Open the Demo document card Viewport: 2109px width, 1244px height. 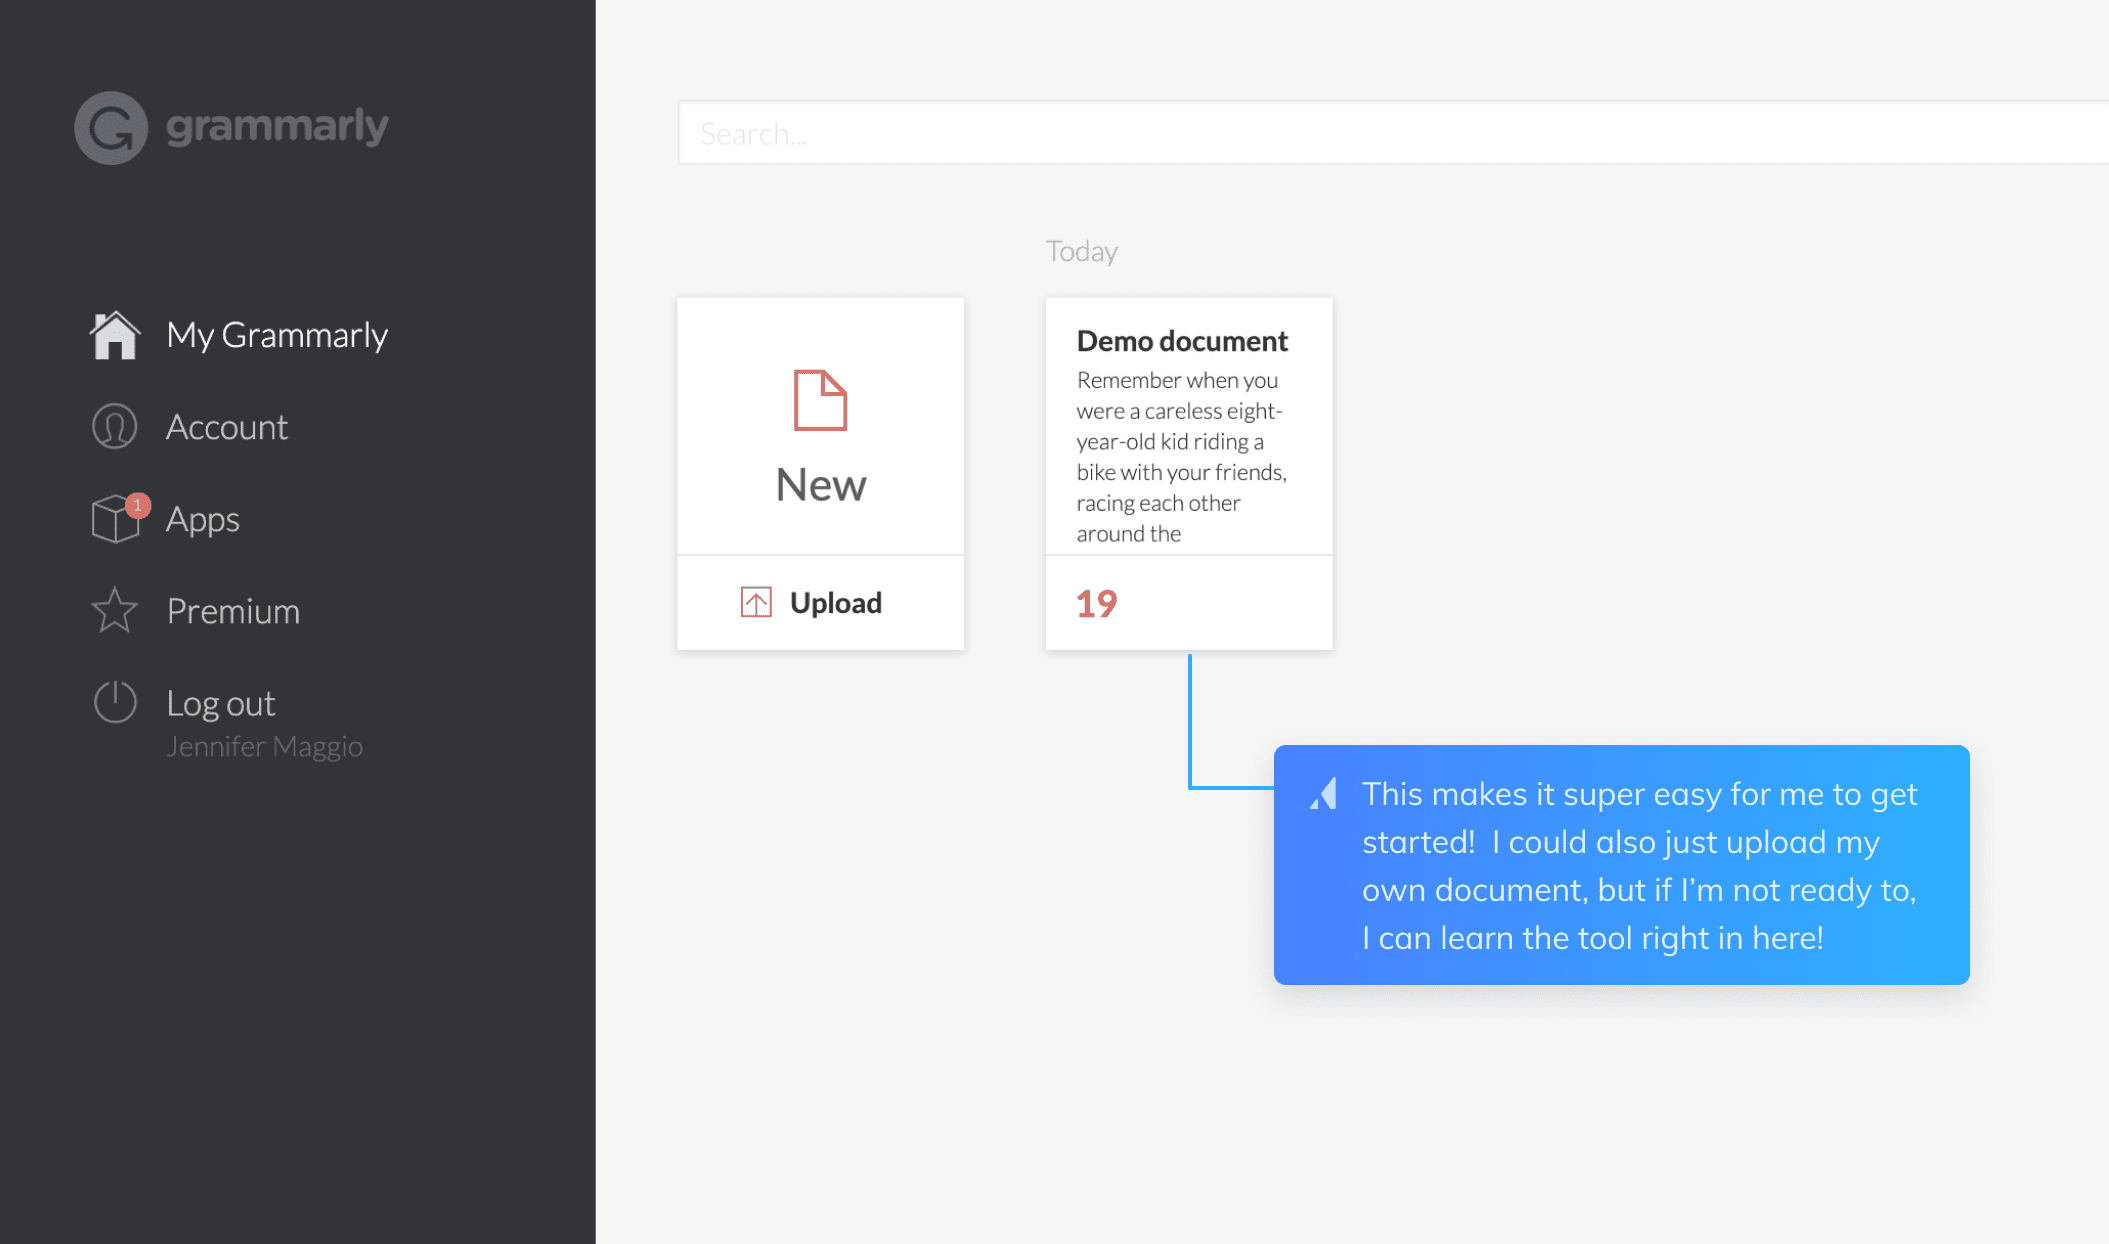pyautogui.click(x=1188, y=474)
